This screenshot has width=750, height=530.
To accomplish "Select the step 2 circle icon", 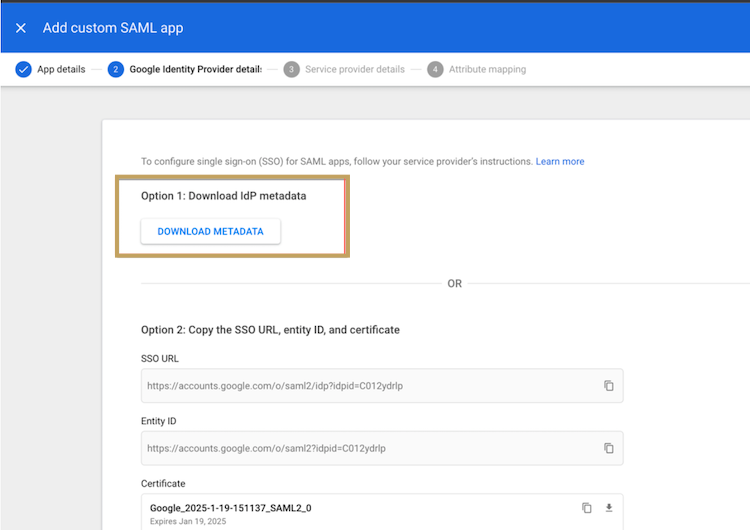I will (115, 69).
